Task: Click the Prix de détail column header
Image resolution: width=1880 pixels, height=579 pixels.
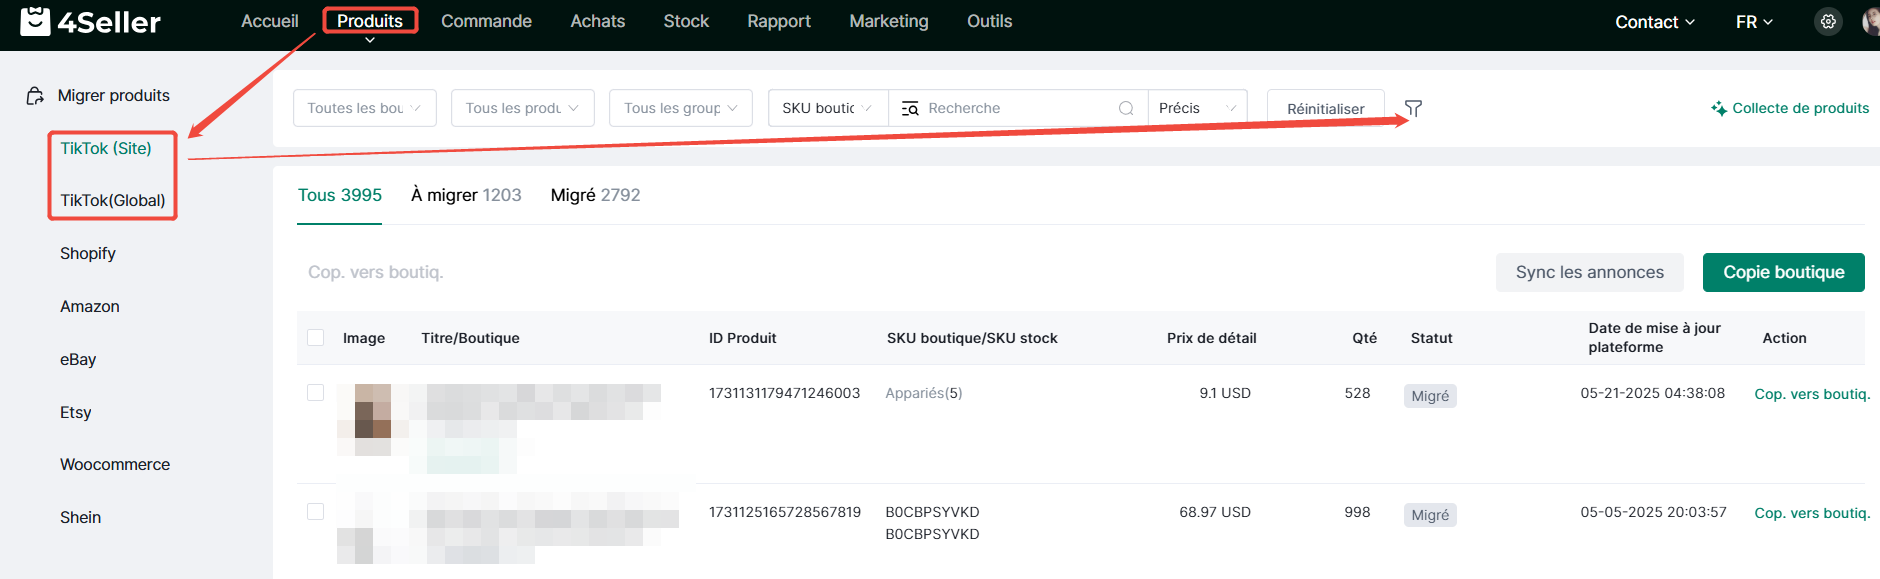Action: 1212,338
